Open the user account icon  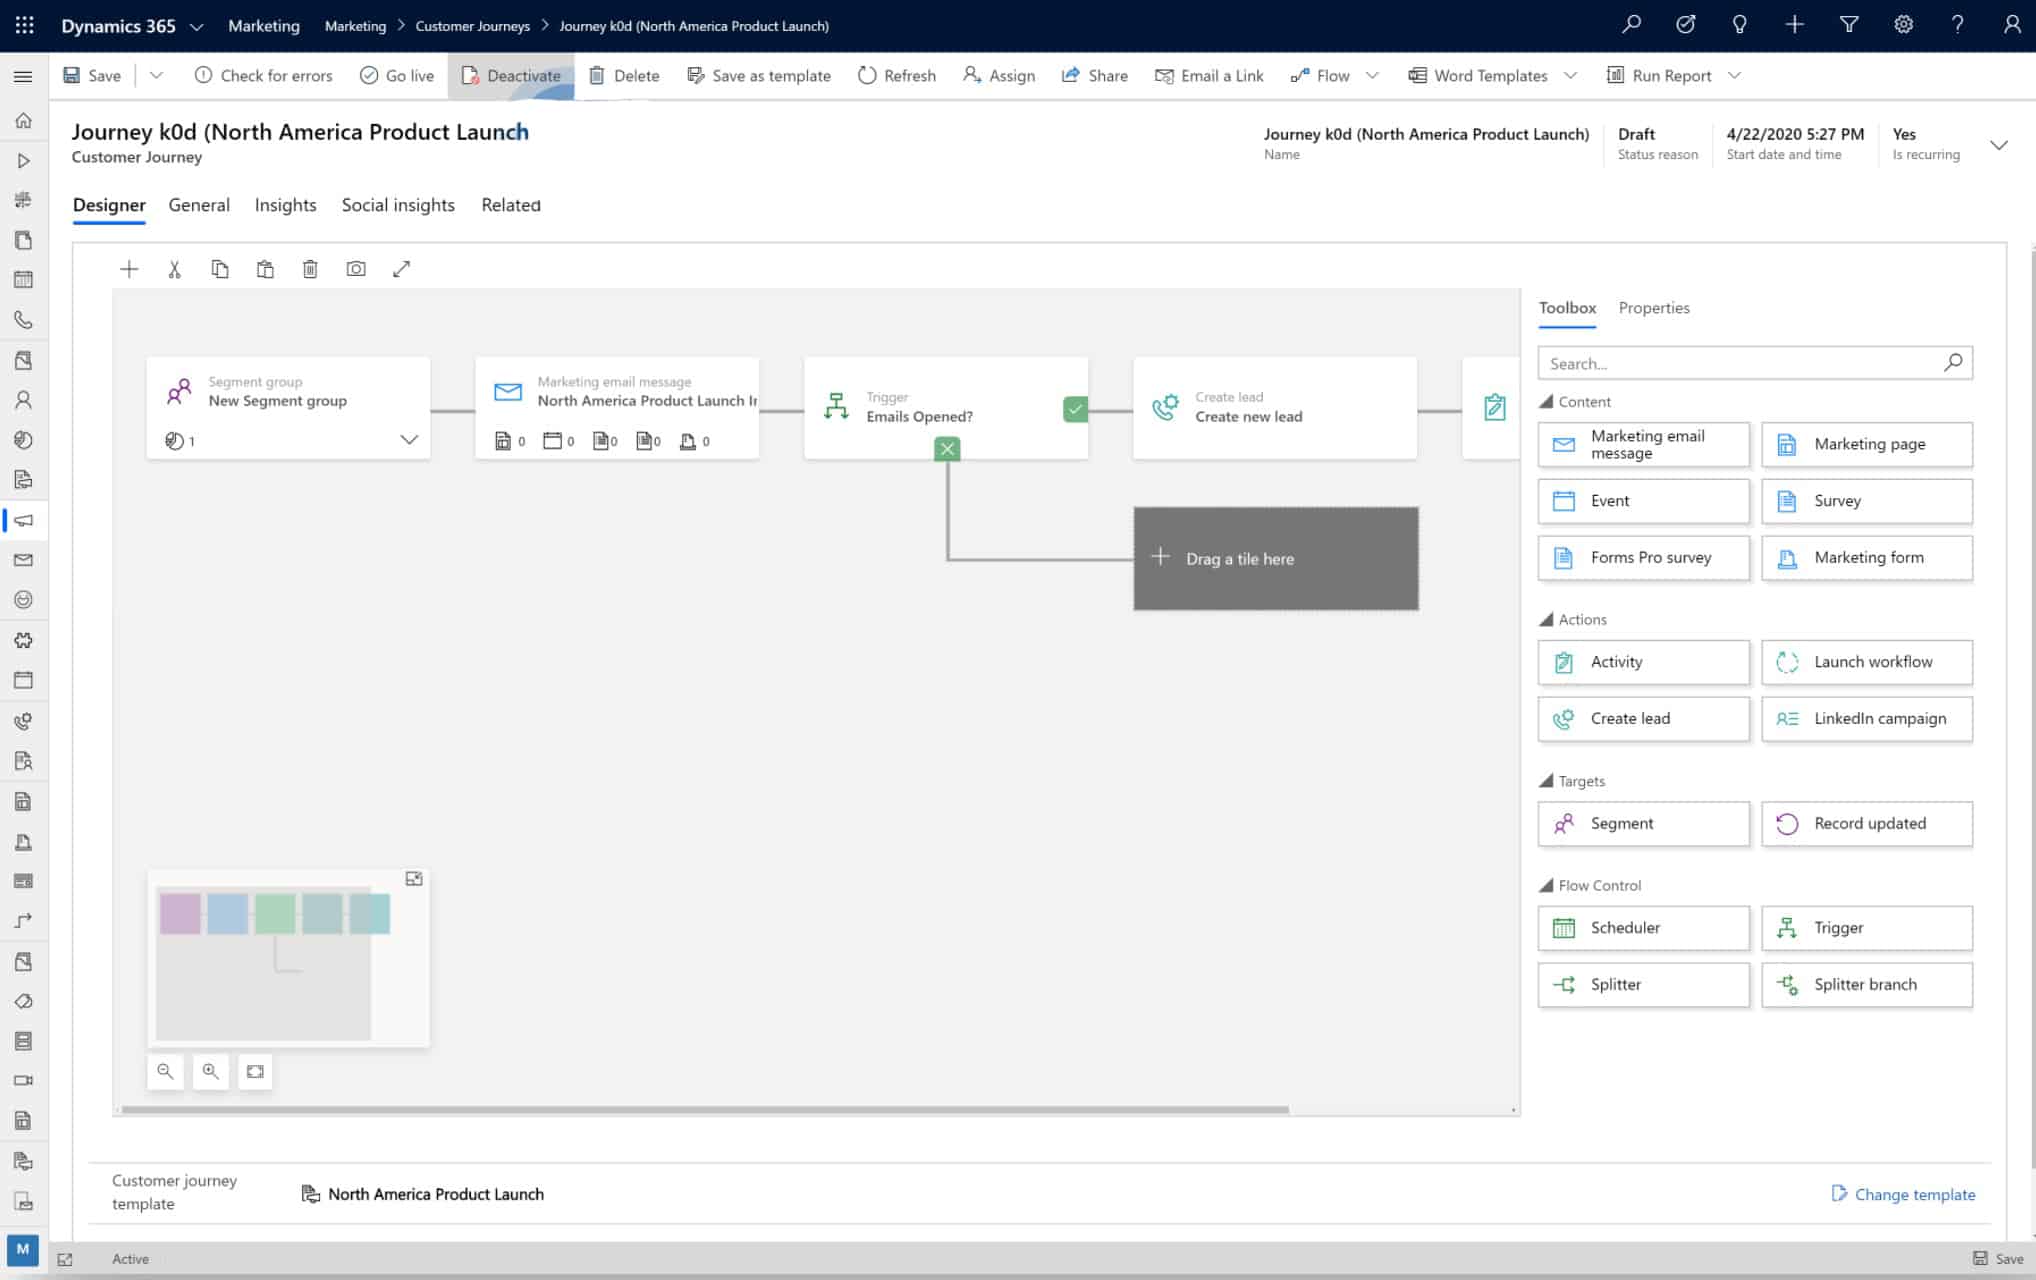2012,25
